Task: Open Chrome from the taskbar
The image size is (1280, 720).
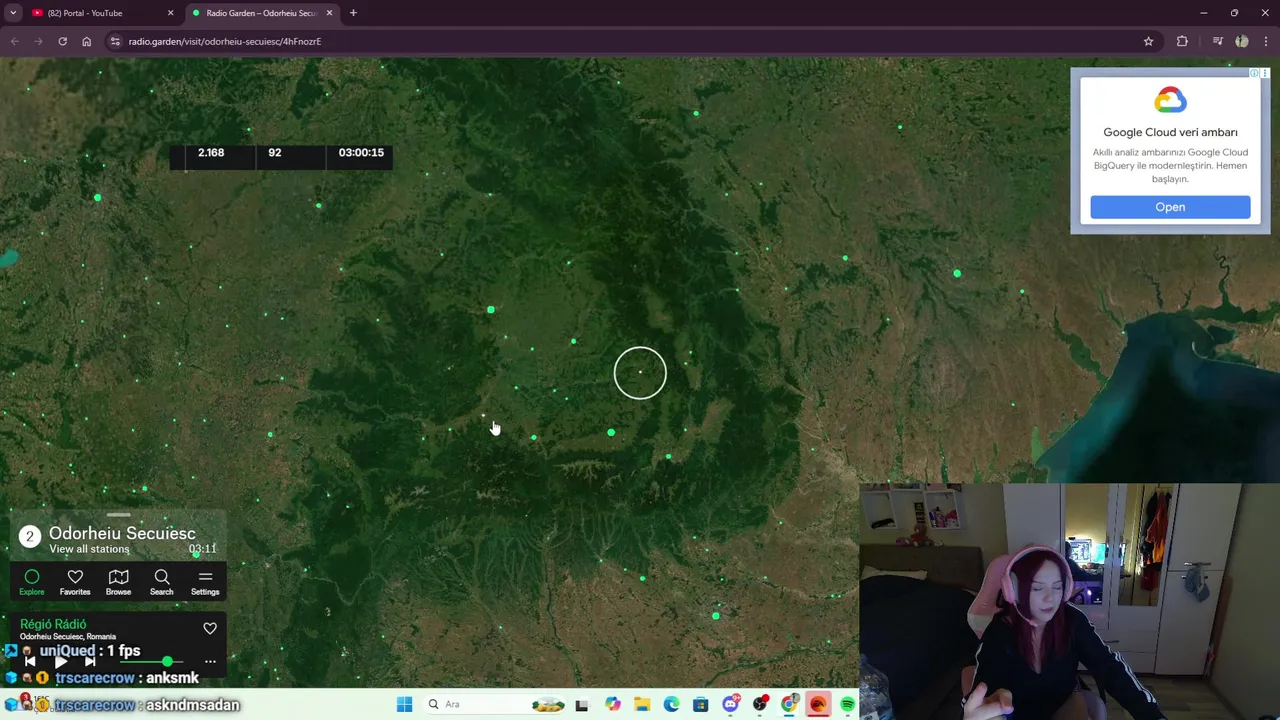Action: (x=789, y=704)
